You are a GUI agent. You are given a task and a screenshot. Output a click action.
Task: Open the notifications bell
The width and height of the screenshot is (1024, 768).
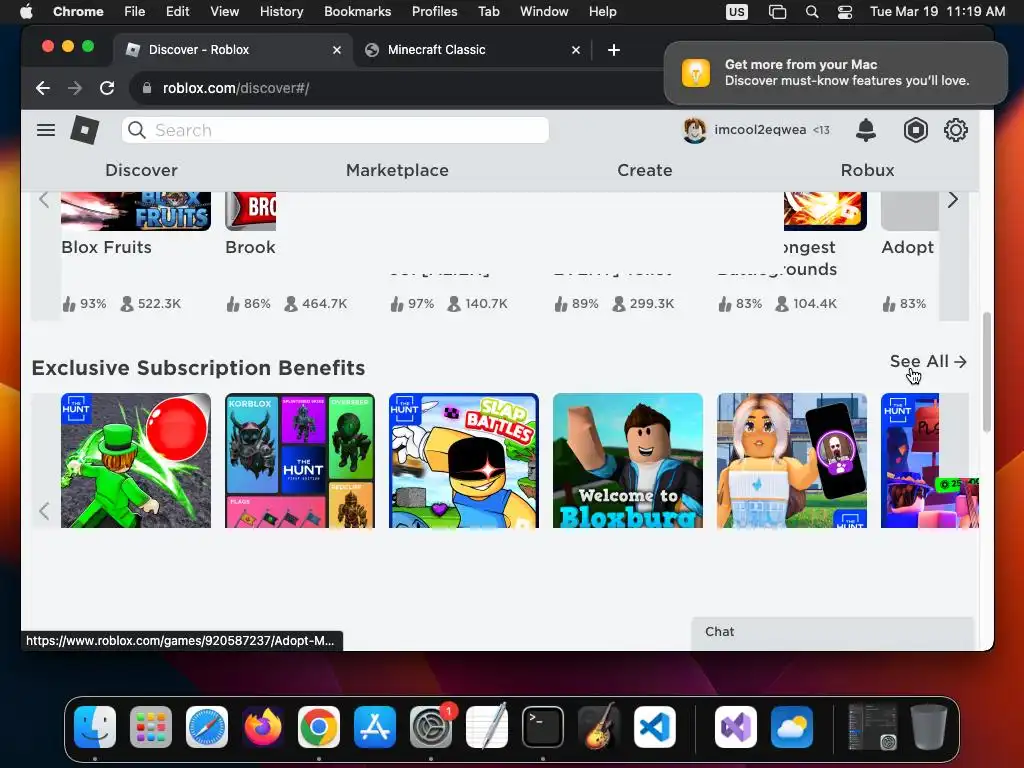pyautogui.click(x=866, y=130)
